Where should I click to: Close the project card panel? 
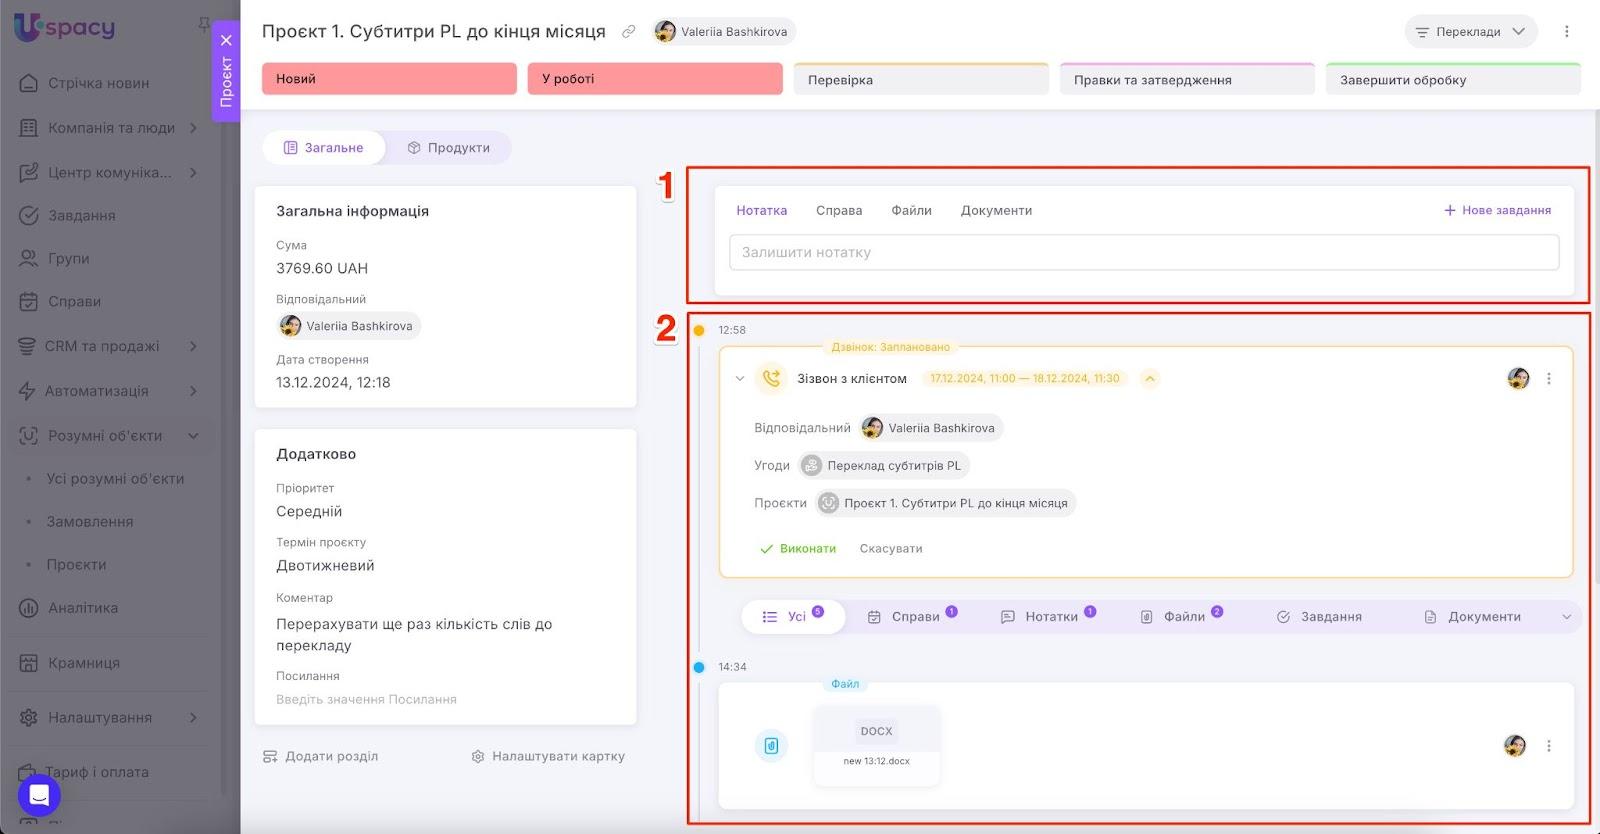[226, 40]
